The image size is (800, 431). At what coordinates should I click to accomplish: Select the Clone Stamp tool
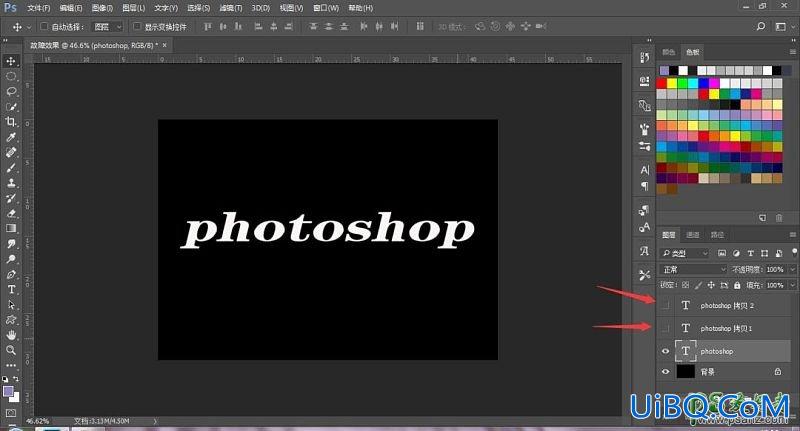pyautogui.click(x=11, y=183)
